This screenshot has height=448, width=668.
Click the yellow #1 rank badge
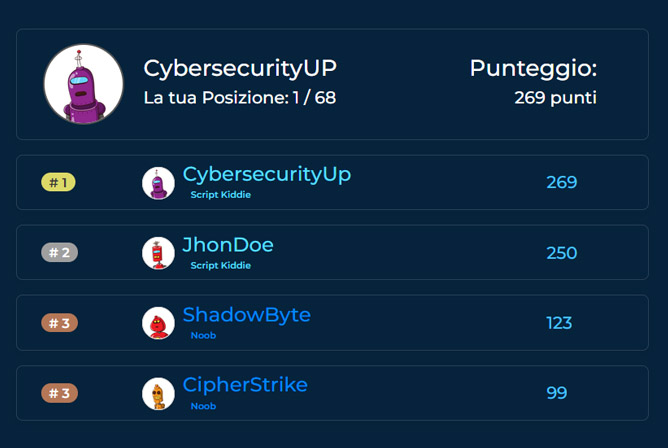tap(58, 182)
